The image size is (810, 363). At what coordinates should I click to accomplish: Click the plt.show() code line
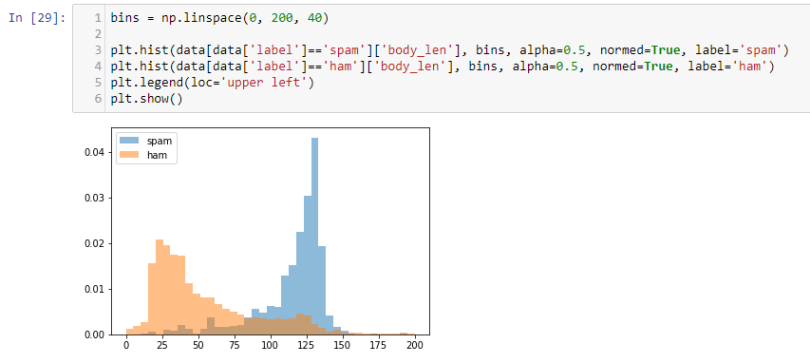tap(146, 99)
